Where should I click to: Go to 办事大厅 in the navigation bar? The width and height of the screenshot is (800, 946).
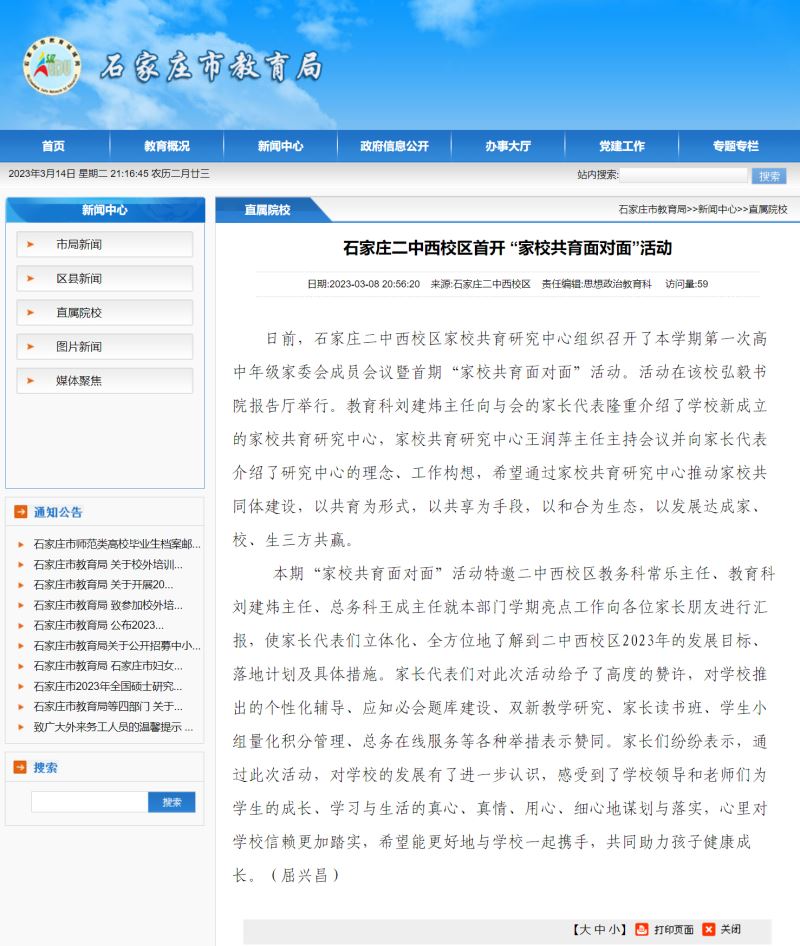508,146
